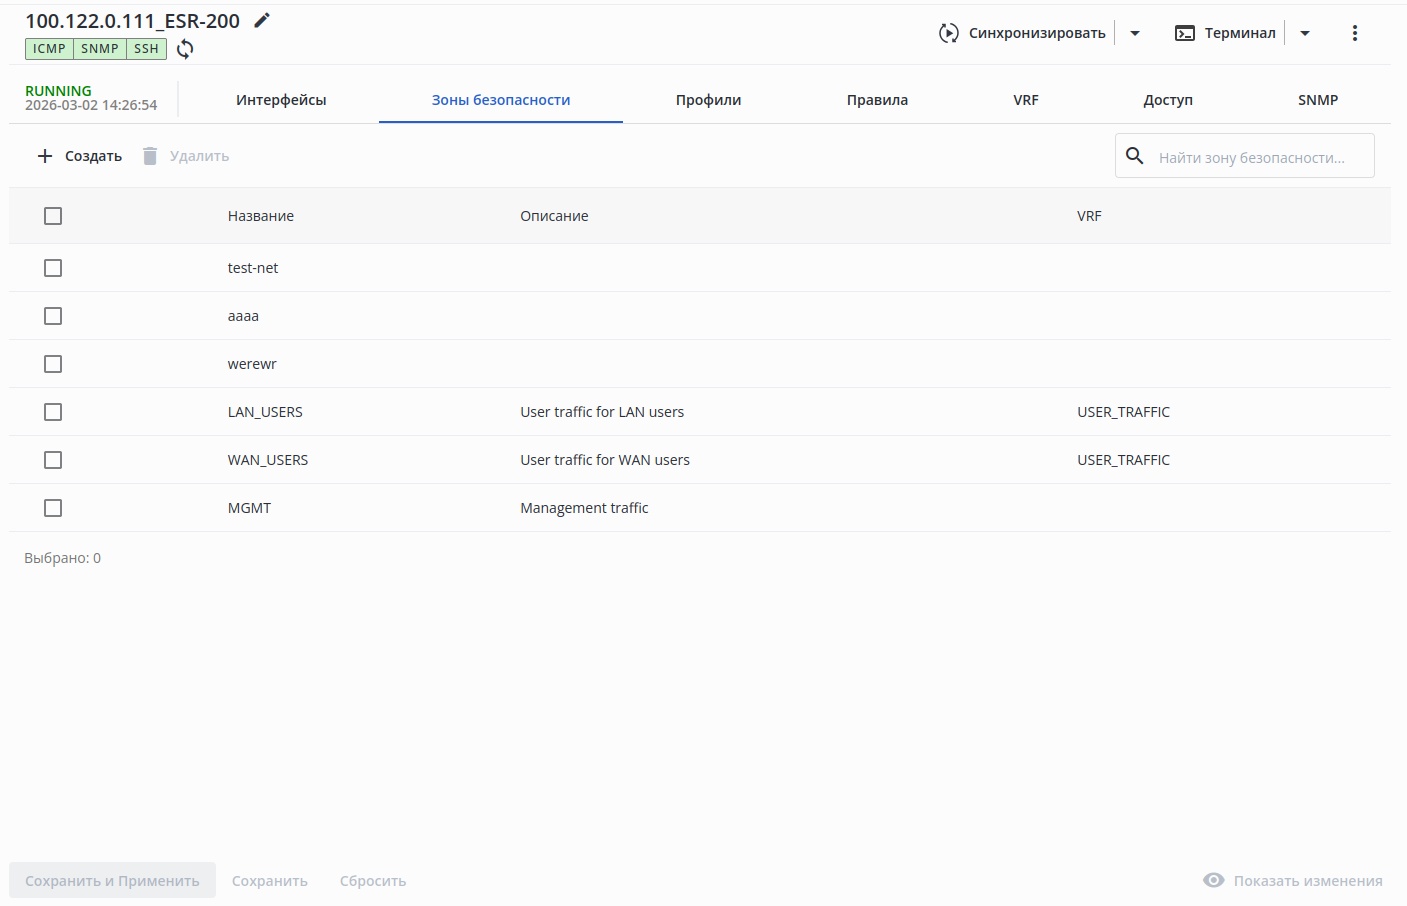Expand the Терминал dropdown arrow

pos(1305,33)
